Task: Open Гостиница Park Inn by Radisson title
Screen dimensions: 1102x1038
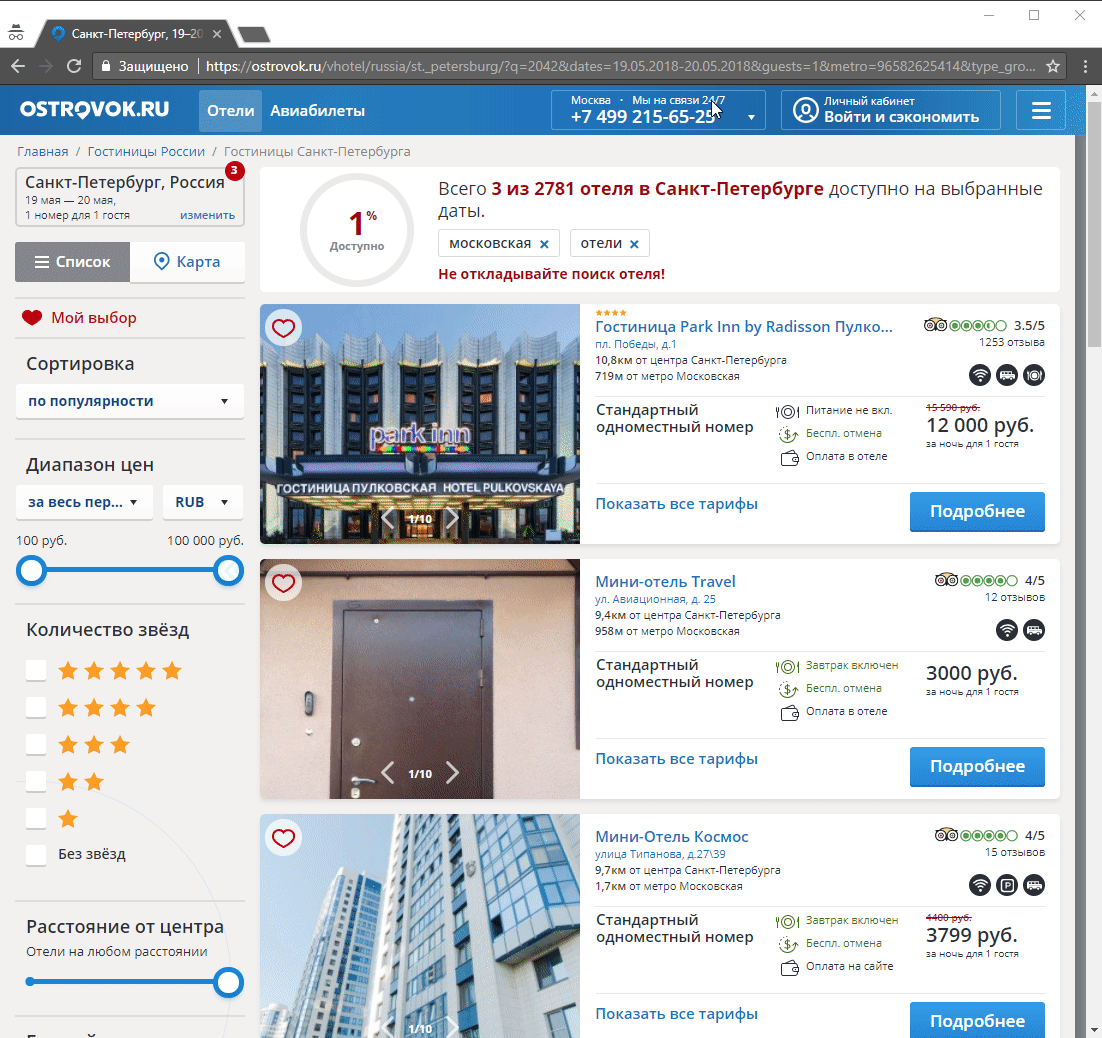Action: click(x=744, y=326)
